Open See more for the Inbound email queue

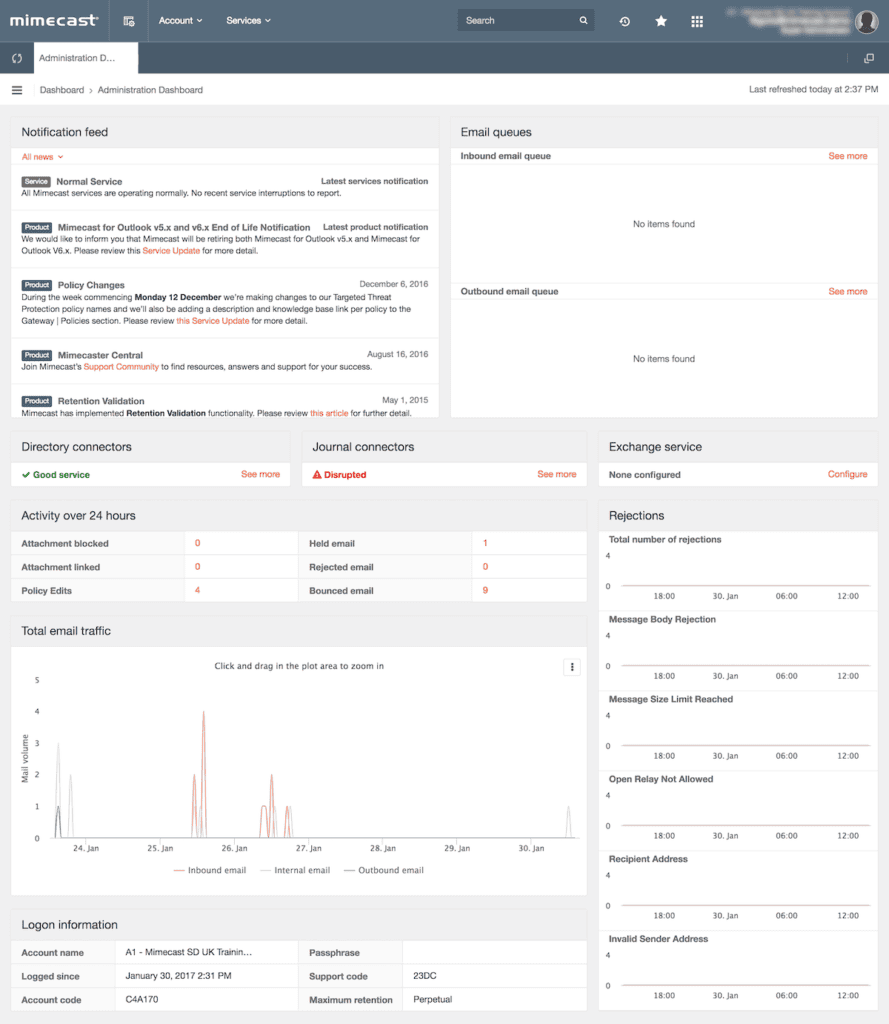(847, 156)
